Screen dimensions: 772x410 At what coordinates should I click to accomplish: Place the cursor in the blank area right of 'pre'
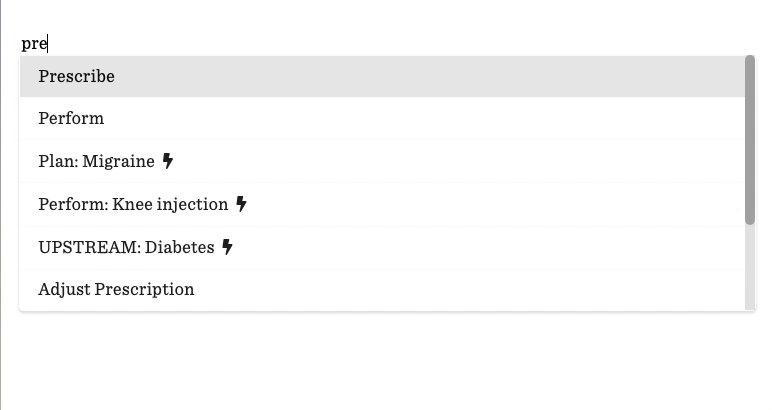coord(394,43)
